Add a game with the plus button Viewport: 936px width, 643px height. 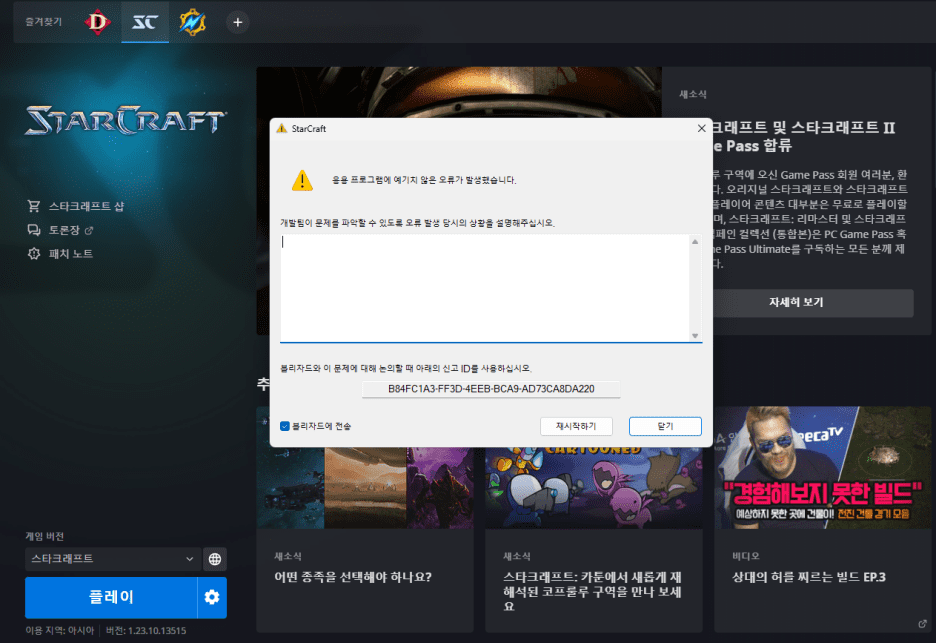(238, 23)
